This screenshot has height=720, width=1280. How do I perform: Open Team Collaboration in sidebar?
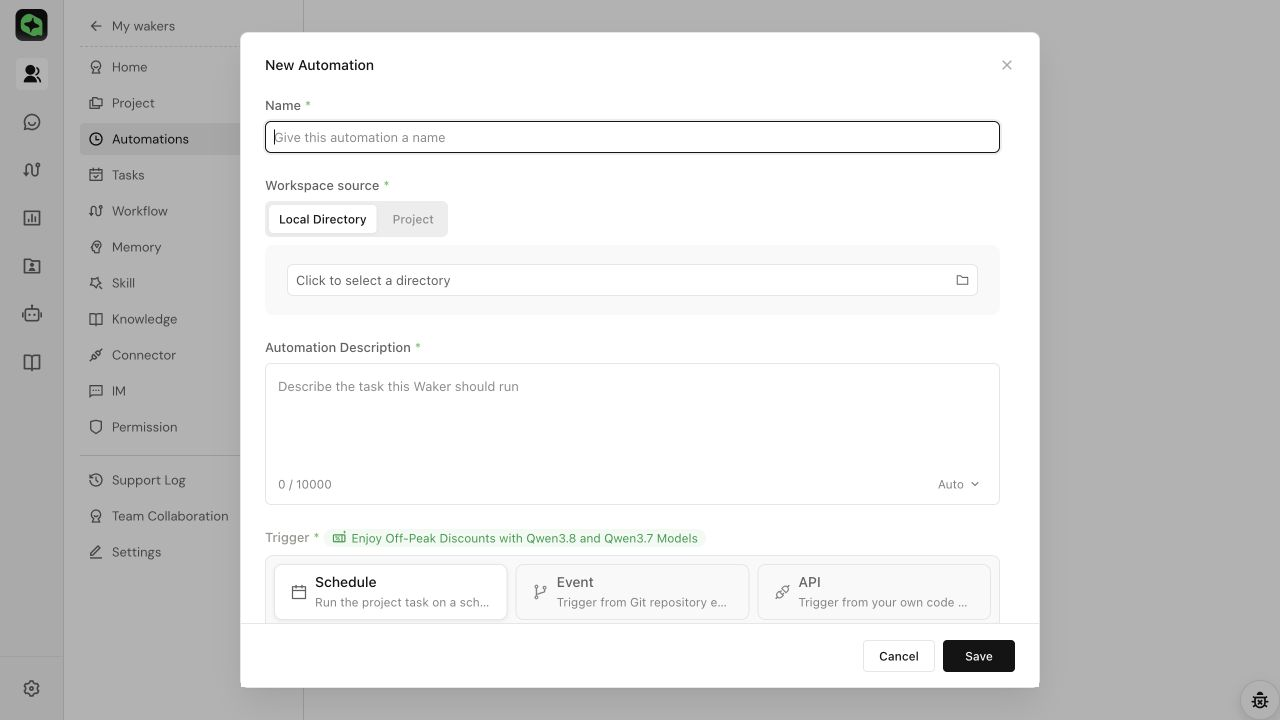coord(160,516)
